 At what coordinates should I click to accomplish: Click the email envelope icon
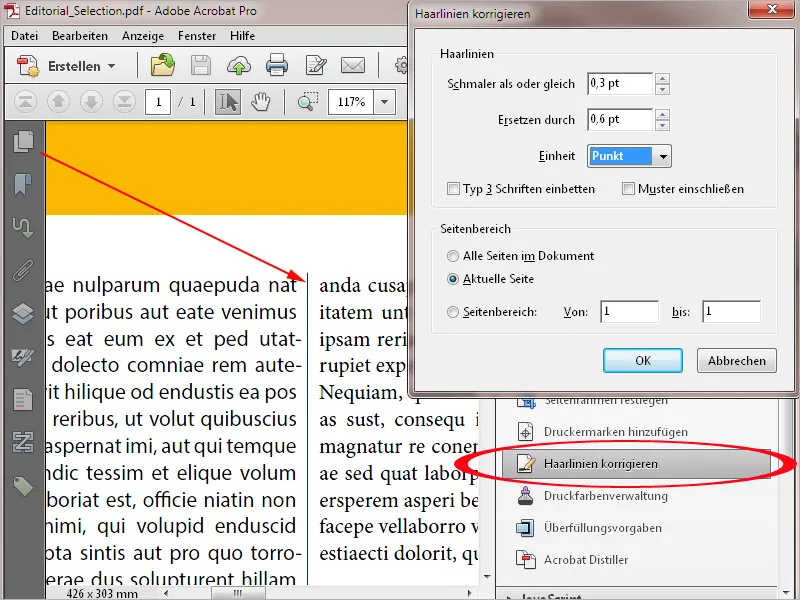pos(353,66)
